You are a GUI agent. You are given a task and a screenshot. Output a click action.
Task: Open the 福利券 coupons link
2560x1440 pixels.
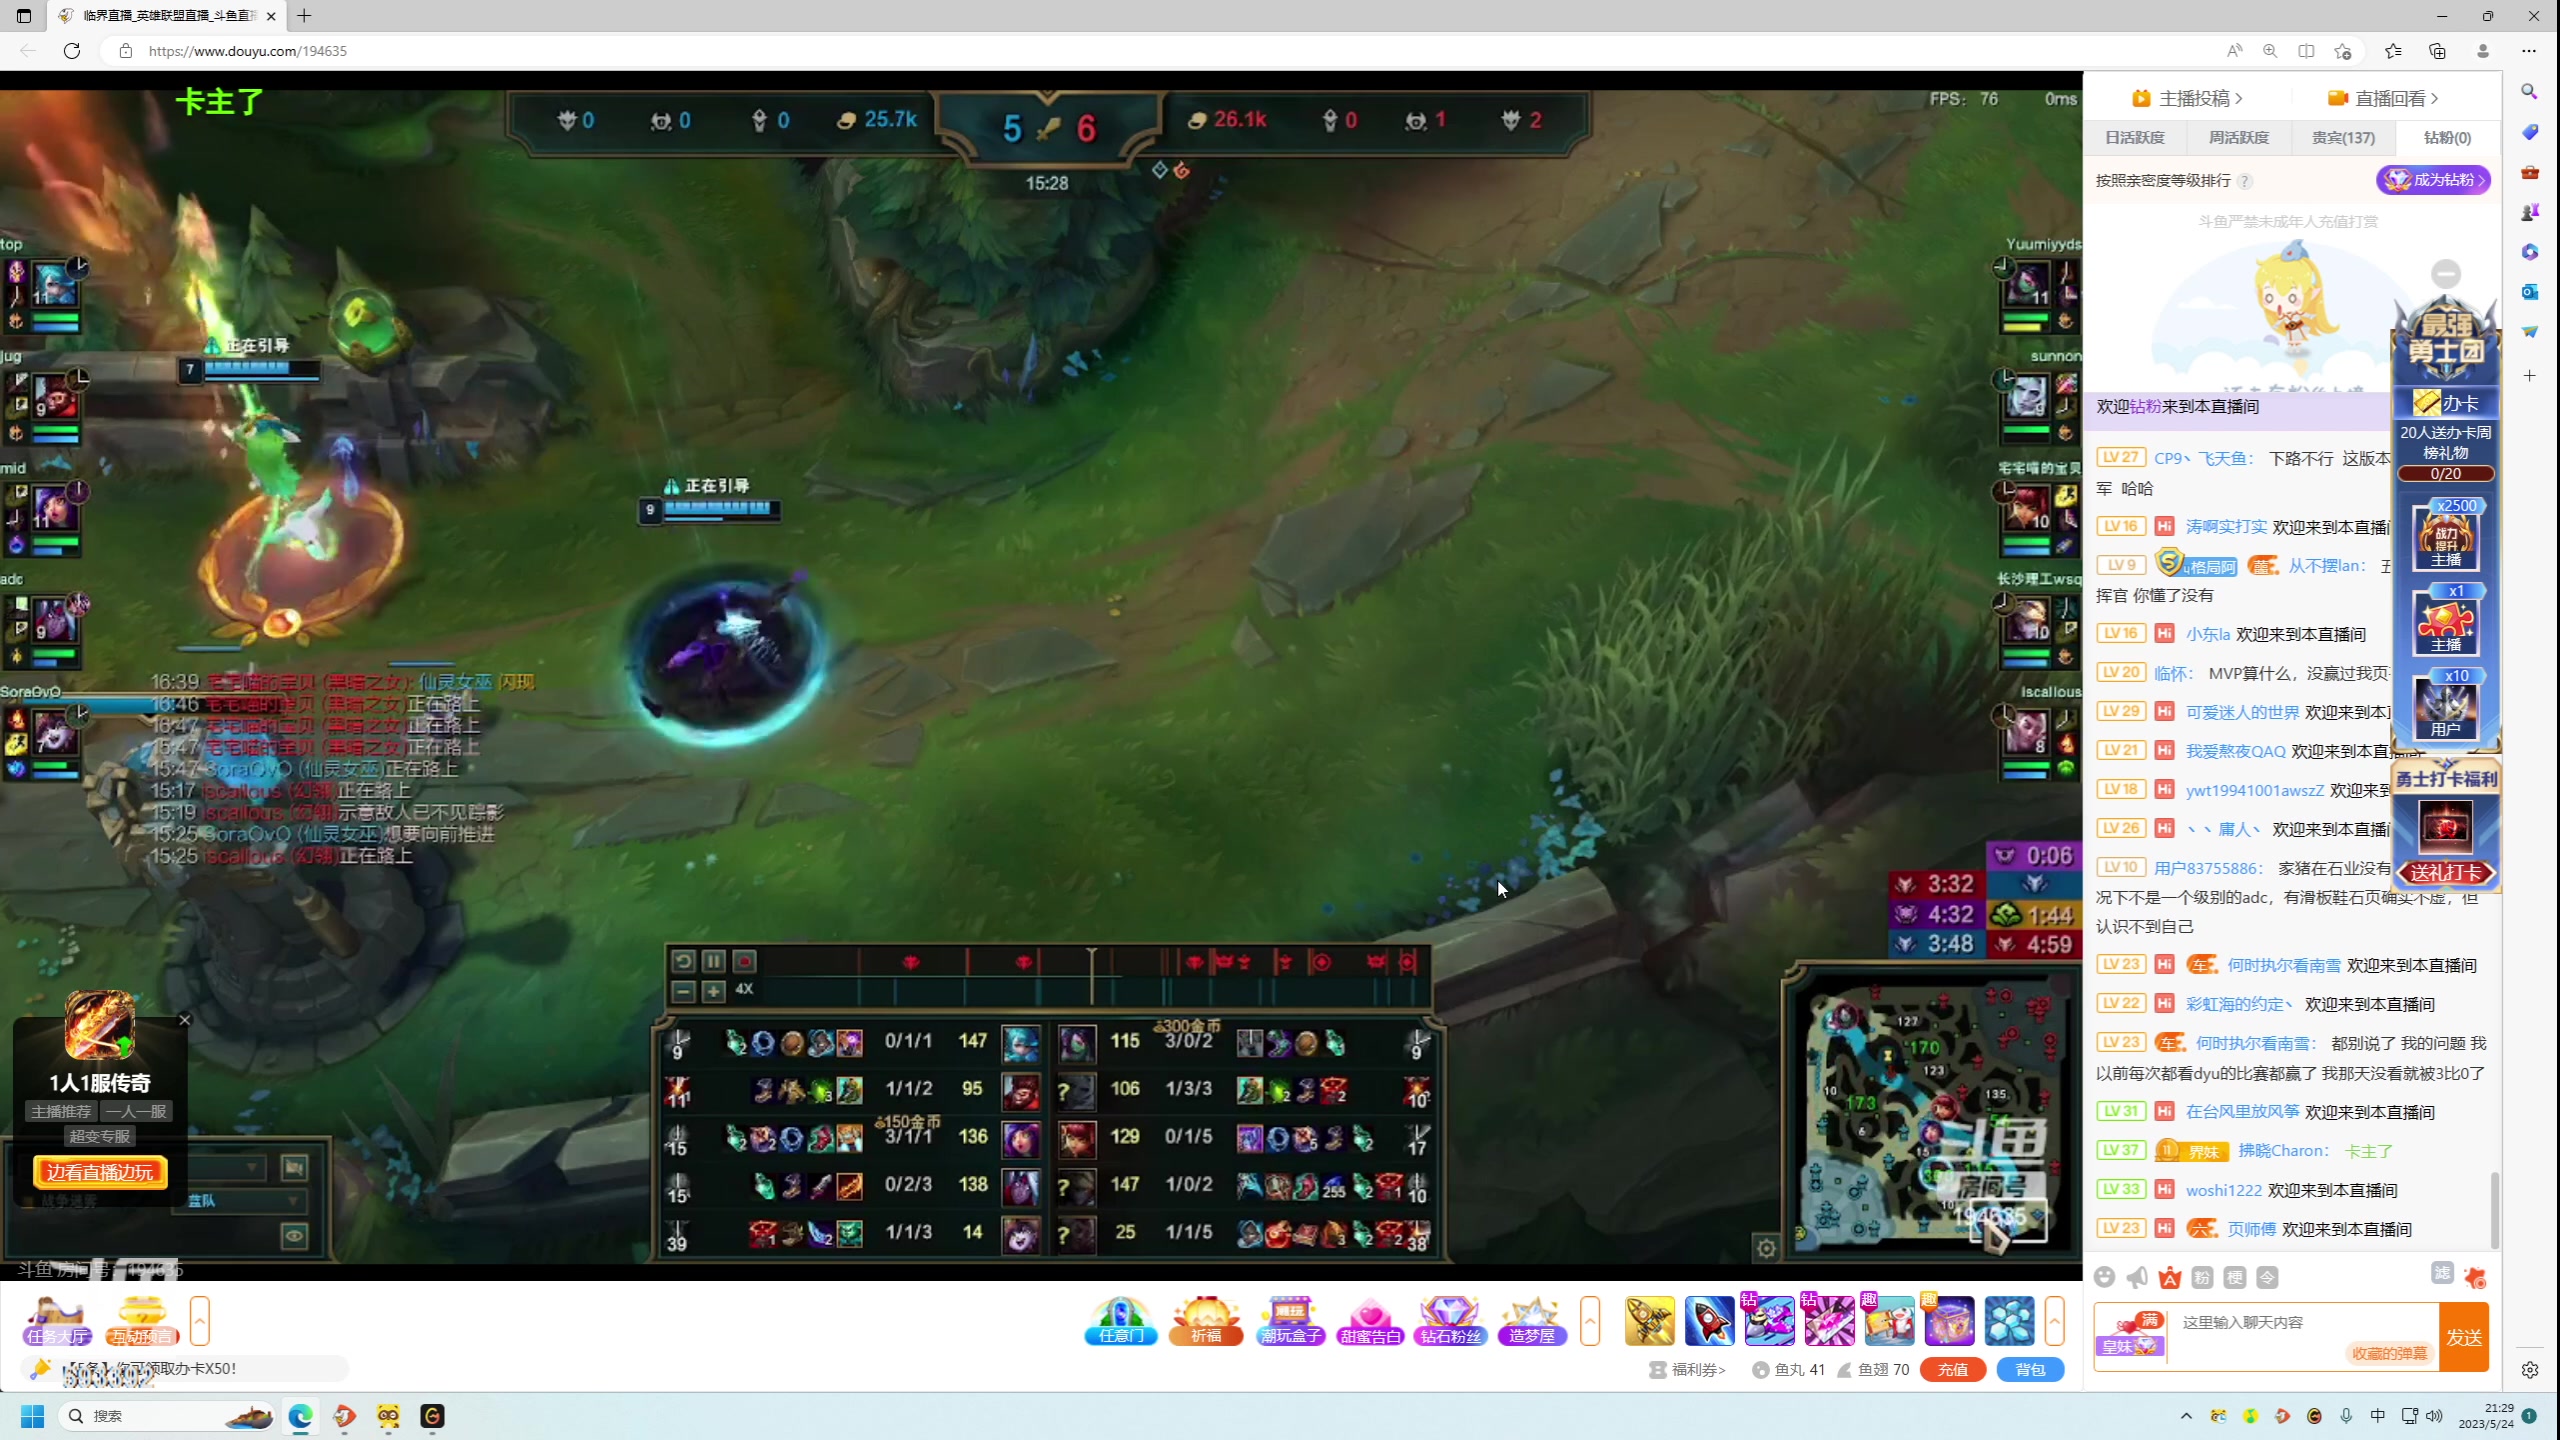(1688, 1370)
